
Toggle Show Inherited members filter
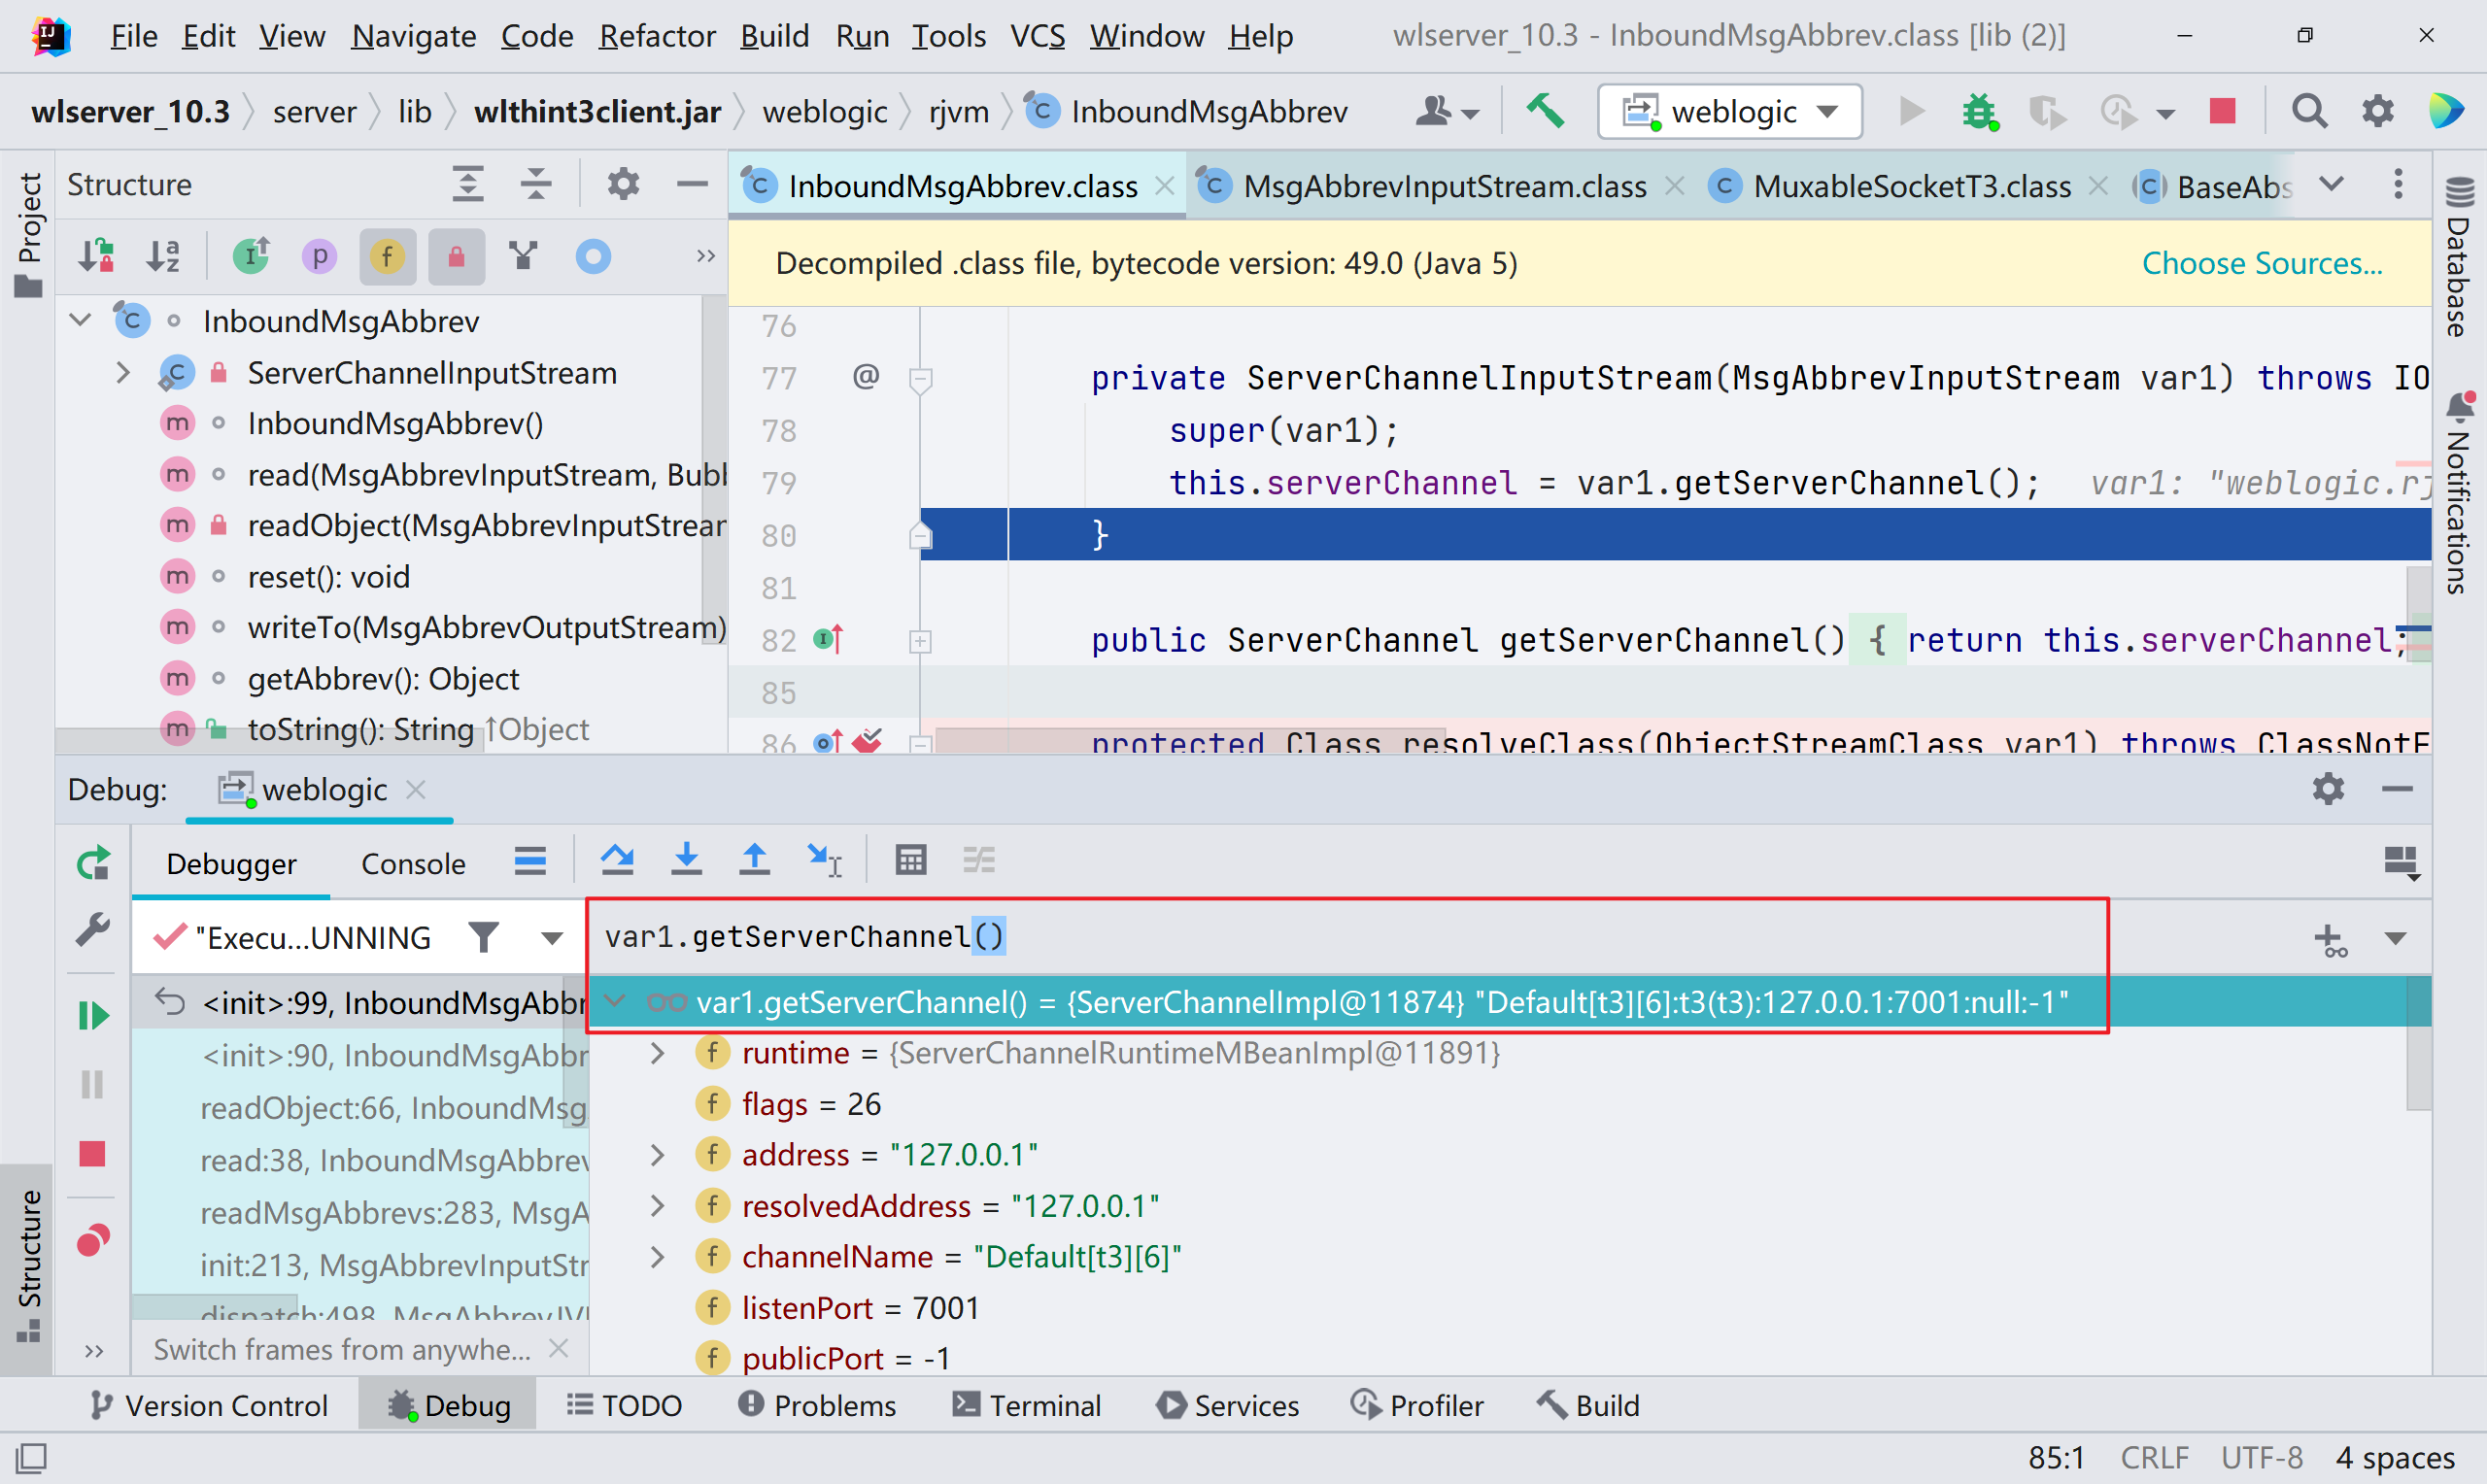point(251,256)
